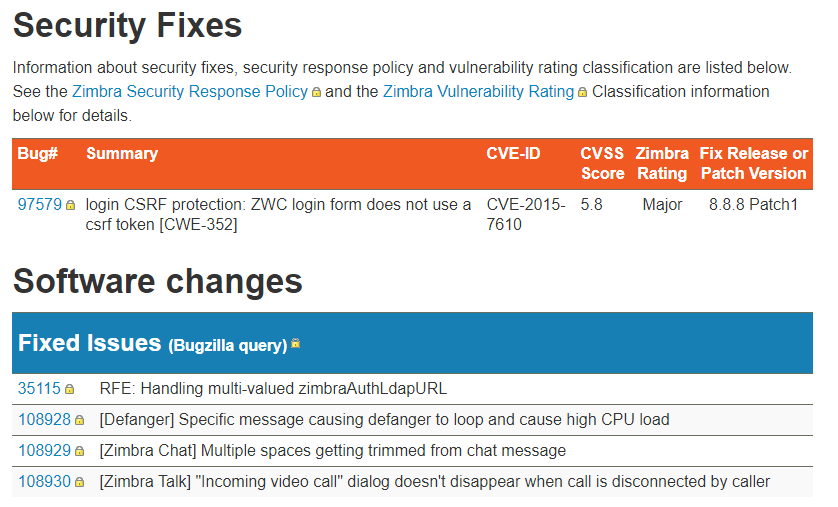
Task: Open bug 35115 link
Action: pos(40,388)
